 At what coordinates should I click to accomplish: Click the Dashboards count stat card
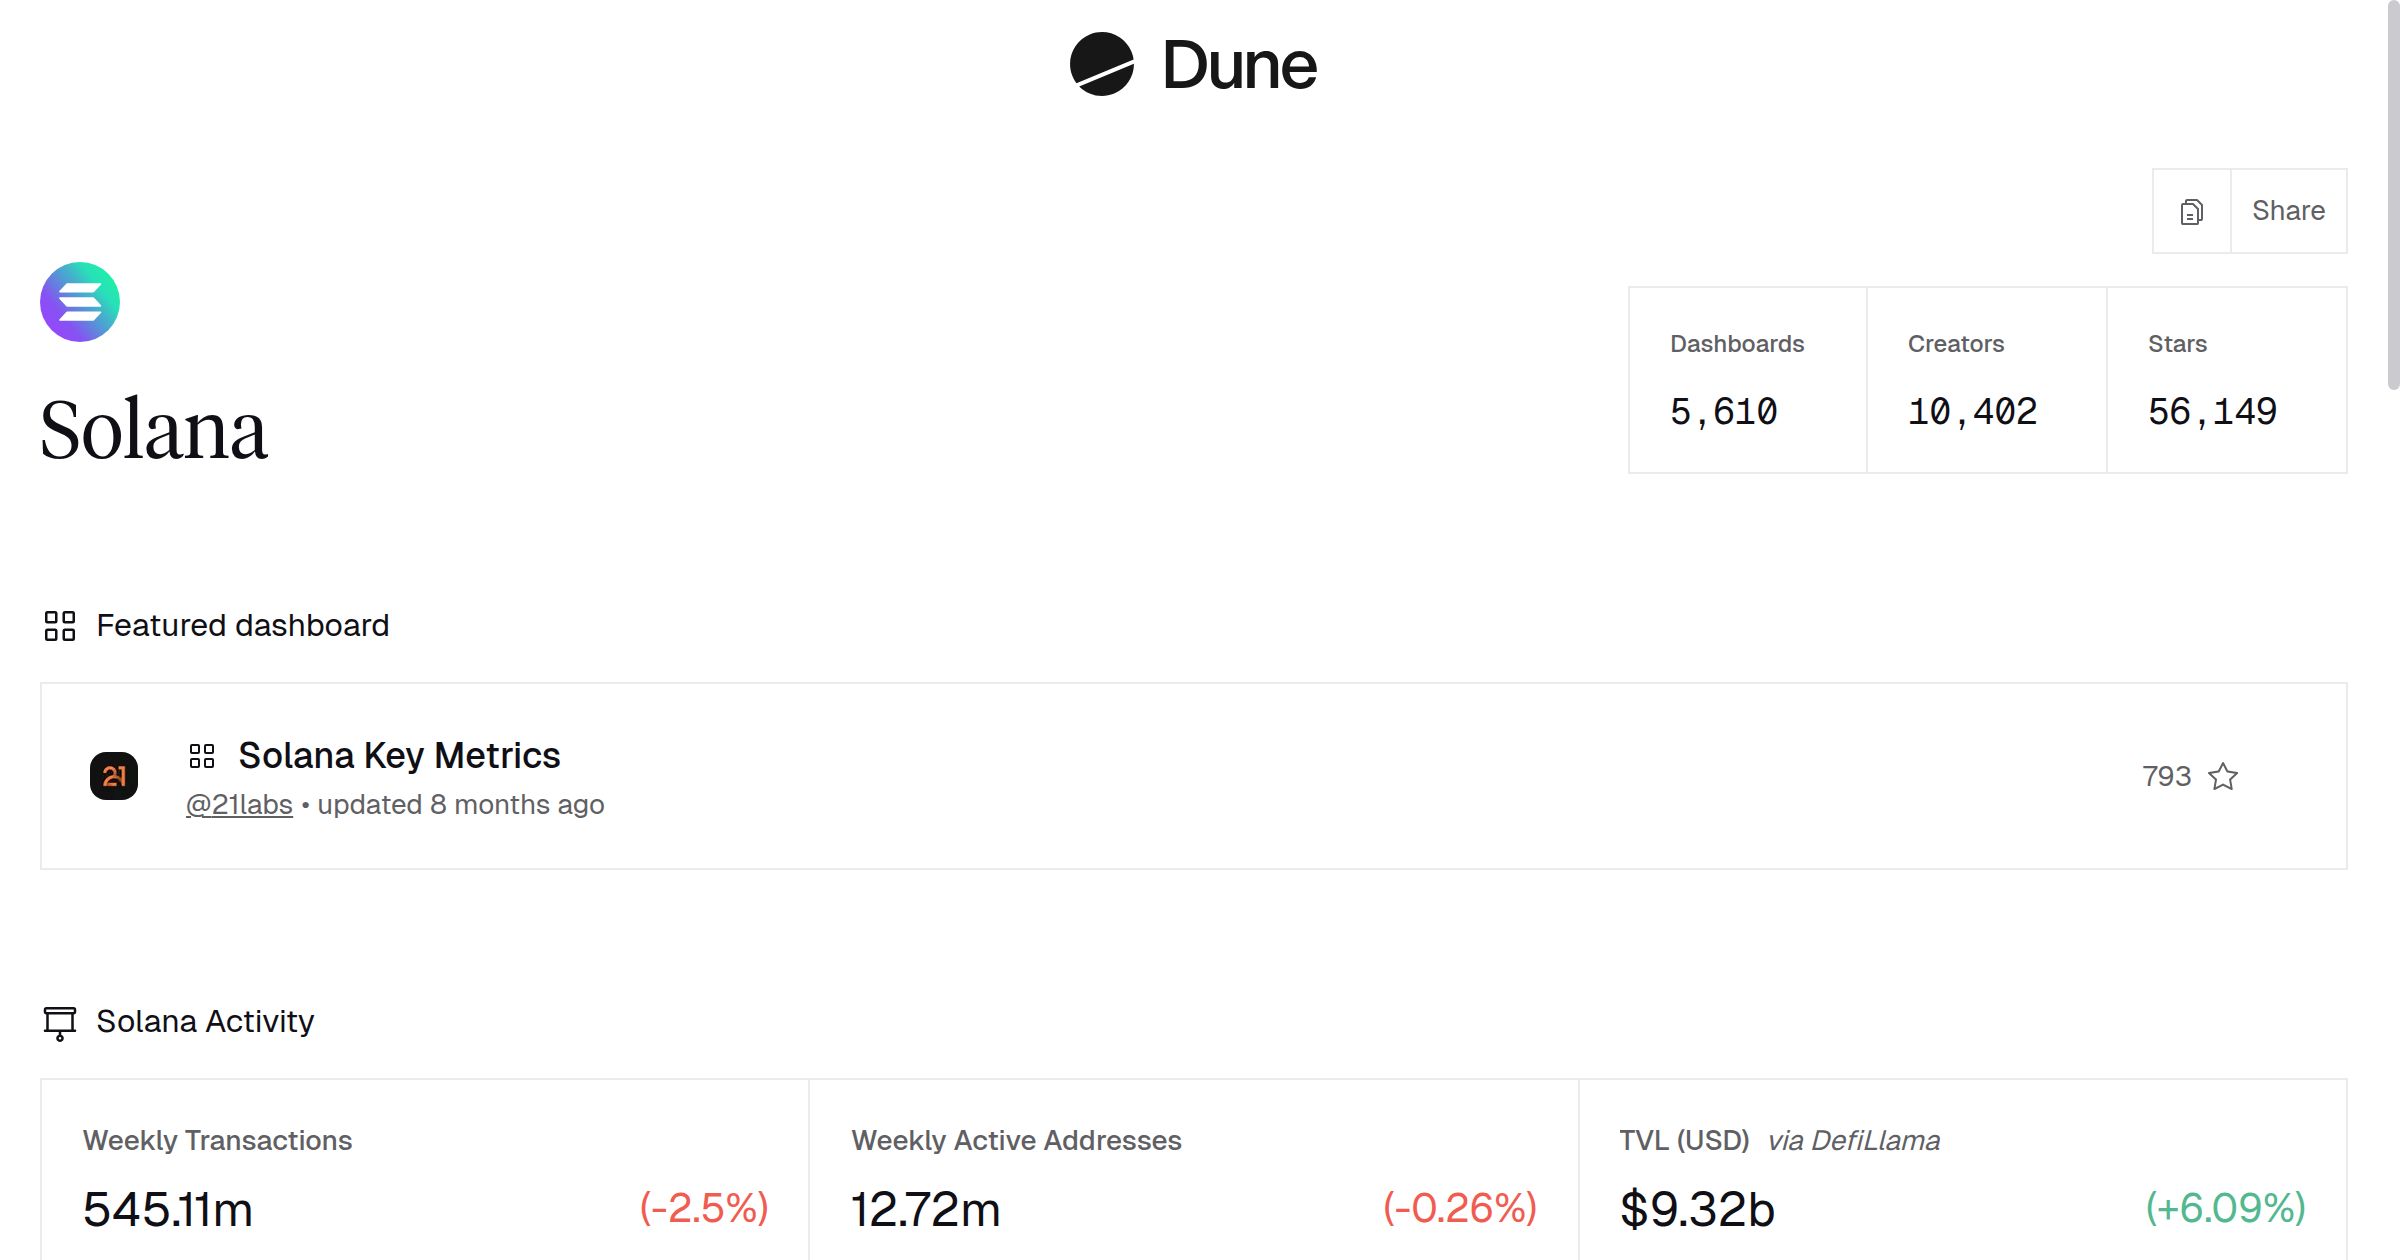pyautogui.click(x=1747, y=380)
